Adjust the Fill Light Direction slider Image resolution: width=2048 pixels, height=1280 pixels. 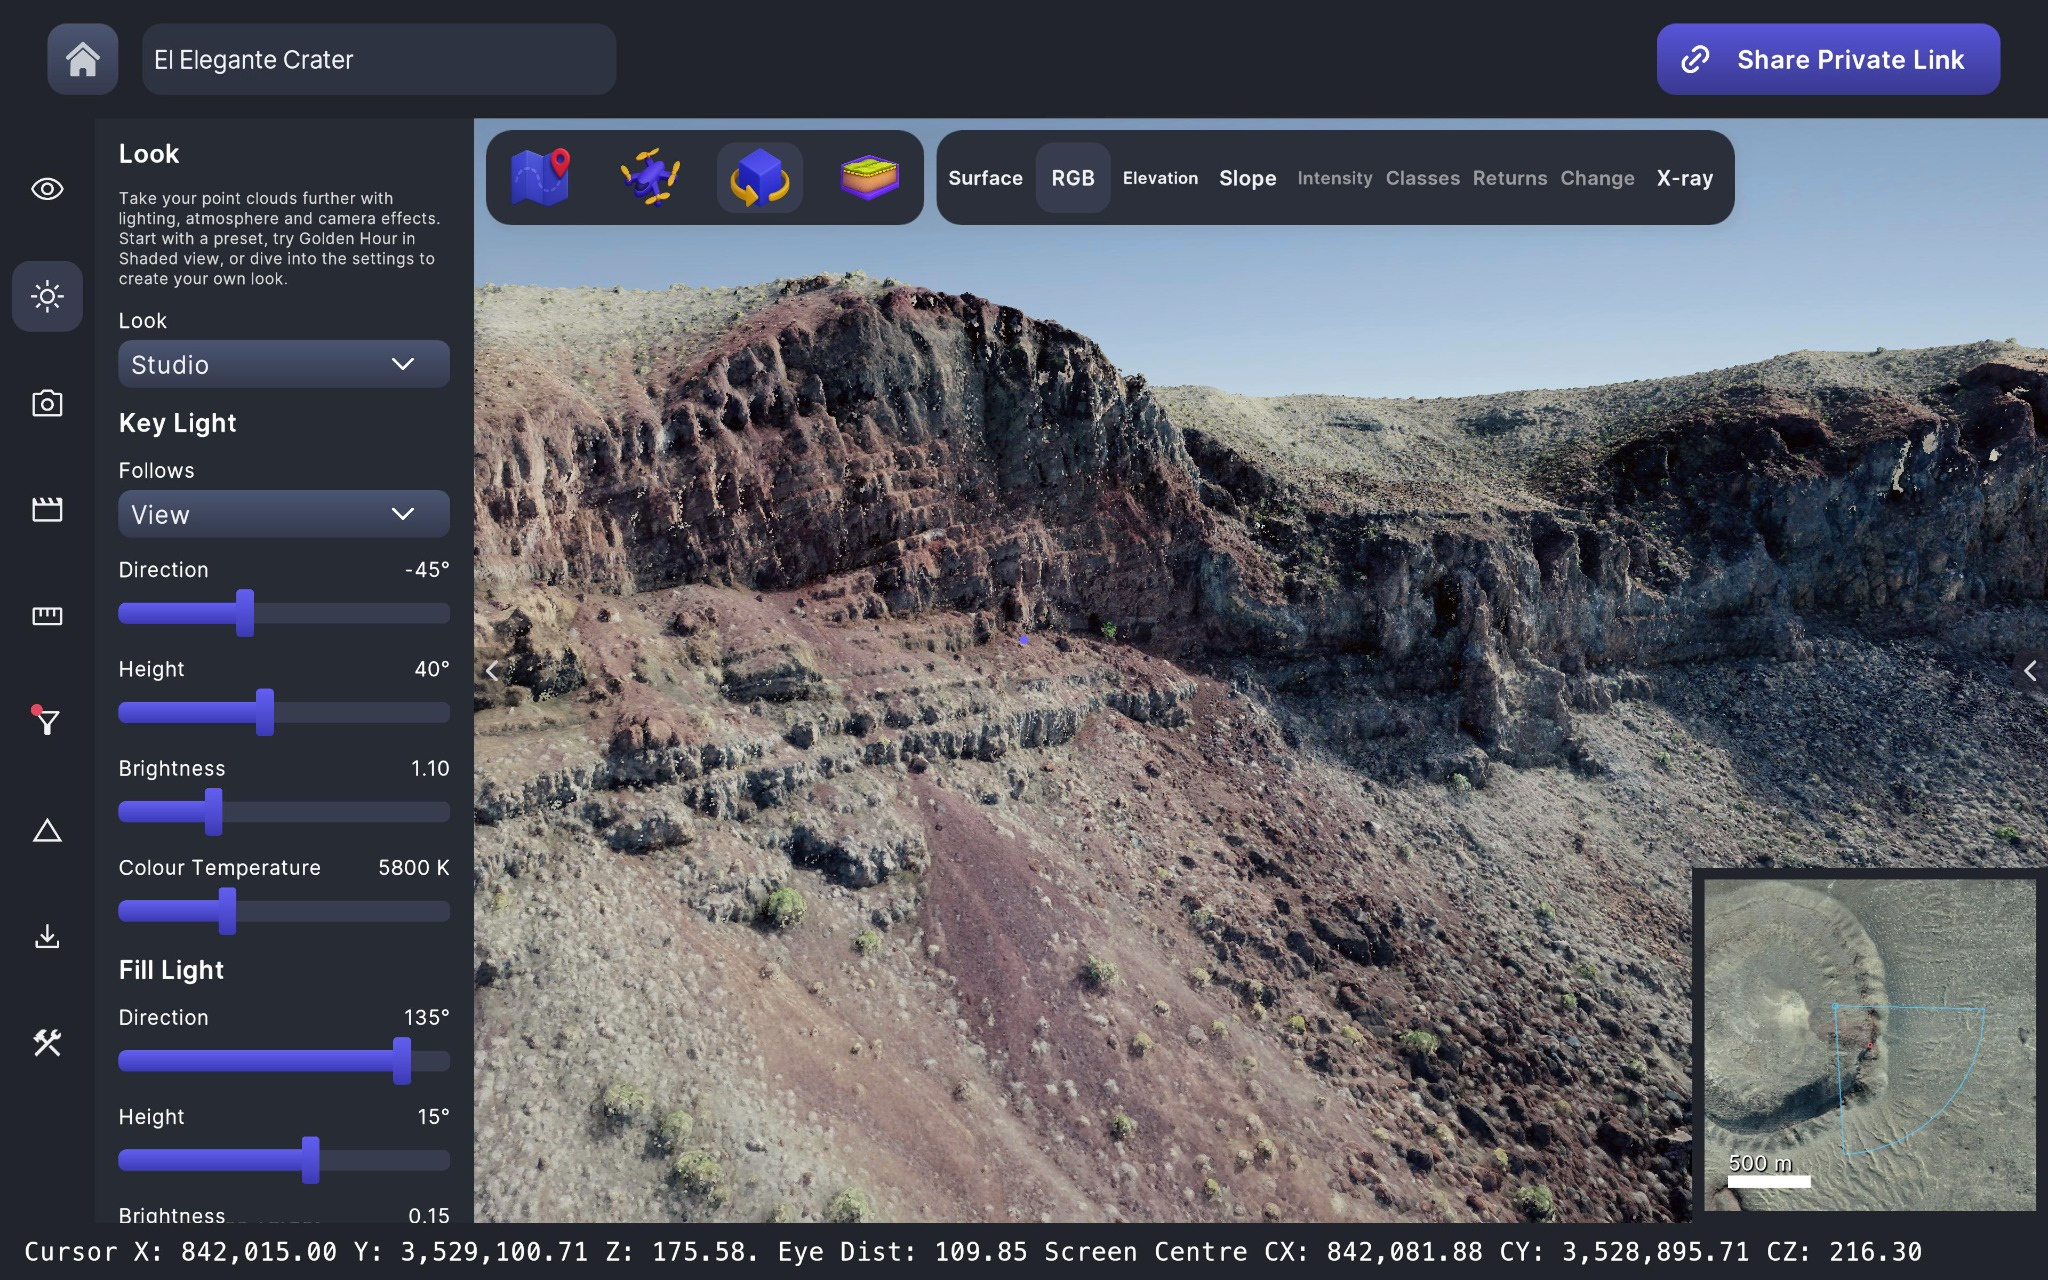(284, 1061)
